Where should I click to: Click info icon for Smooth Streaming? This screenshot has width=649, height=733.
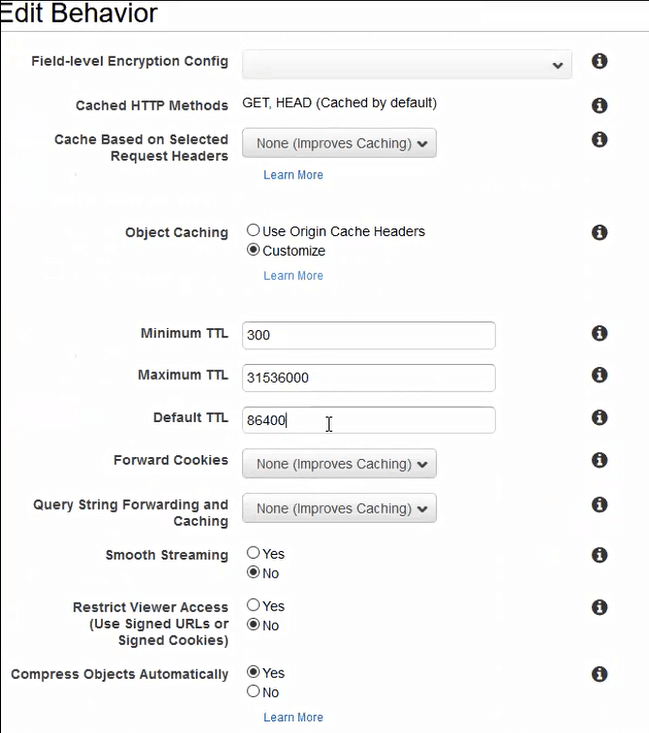(600, 555)
